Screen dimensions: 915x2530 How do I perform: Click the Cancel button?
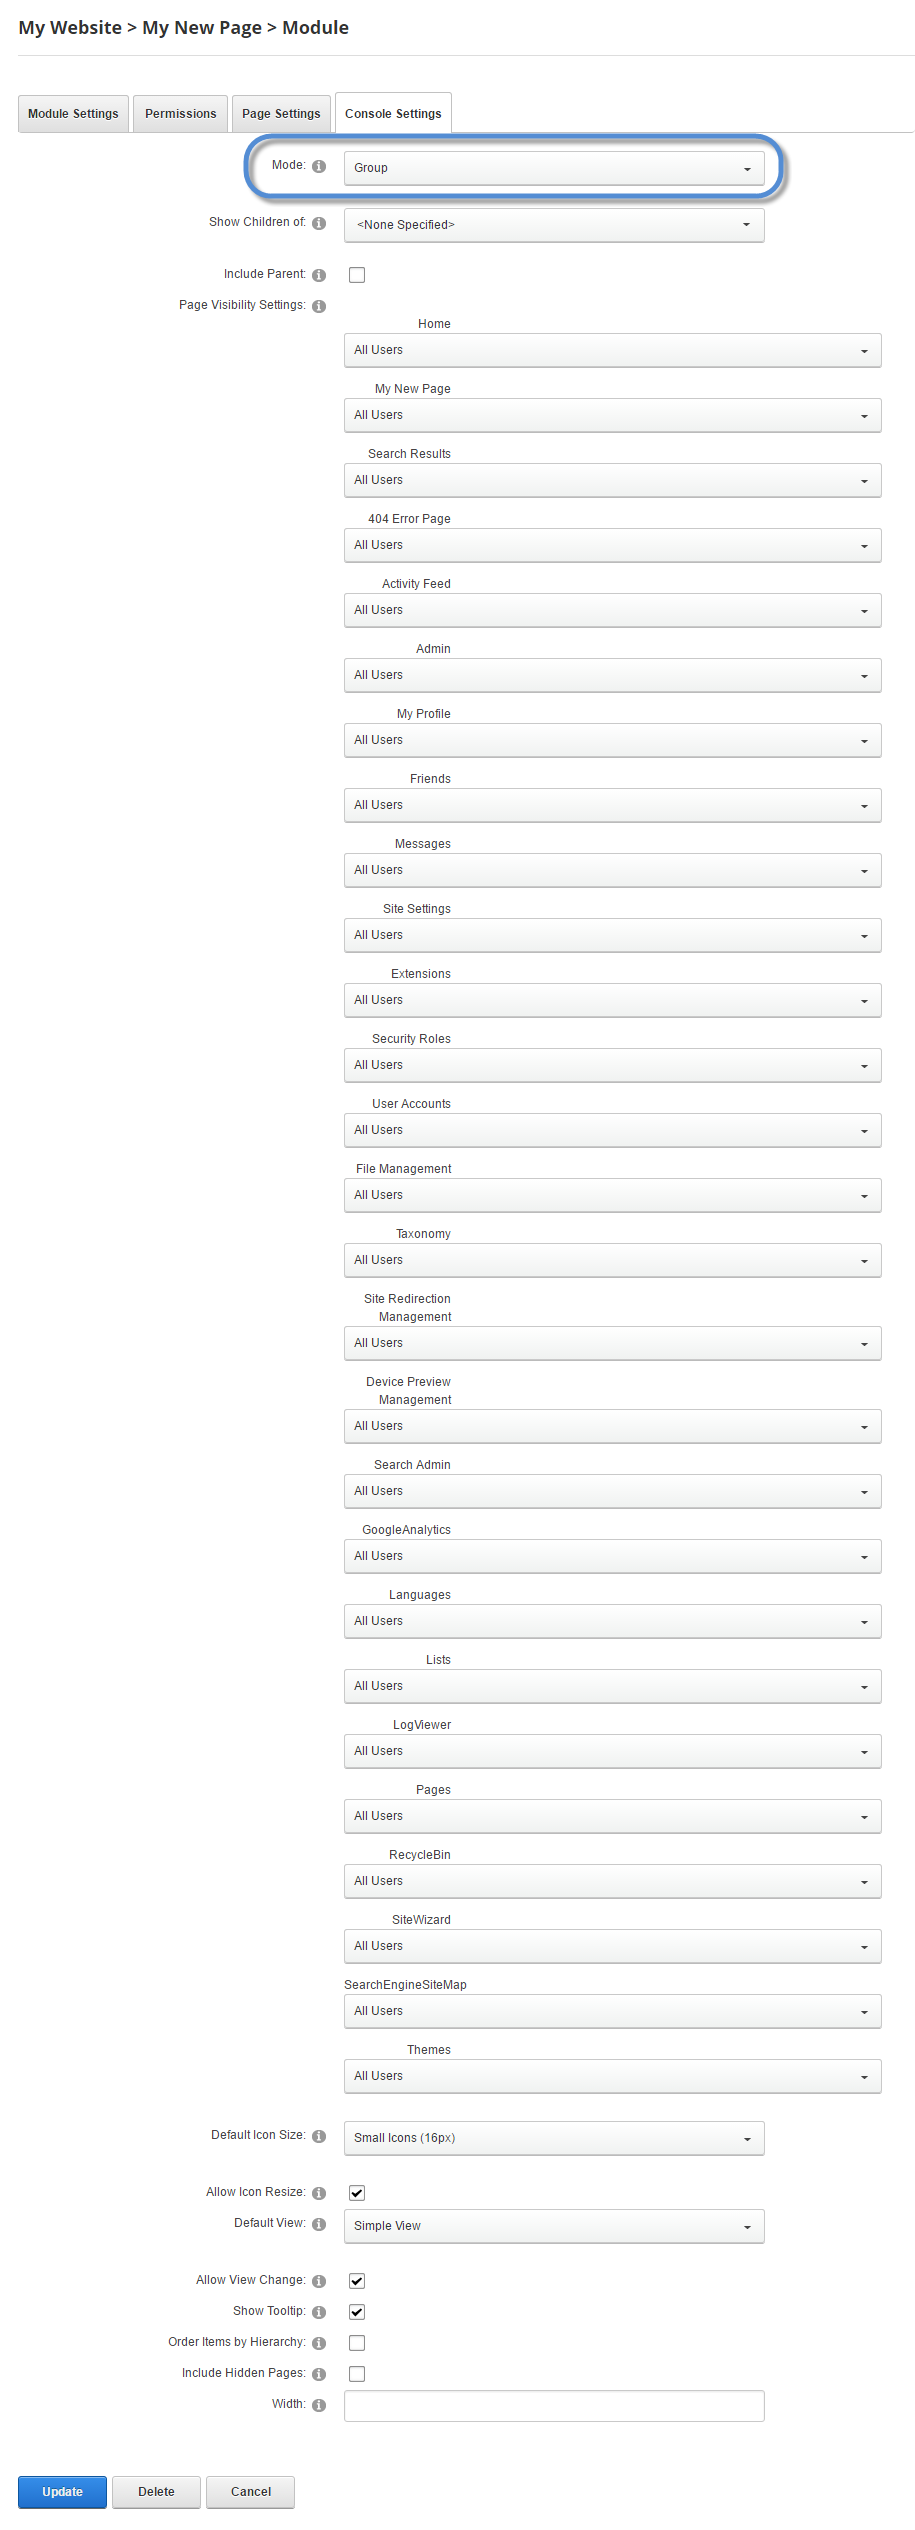click(250, 2492)
